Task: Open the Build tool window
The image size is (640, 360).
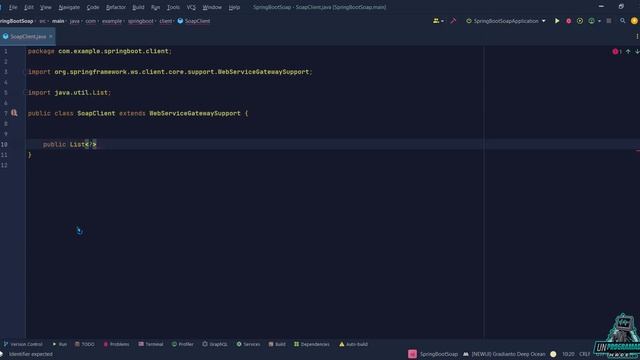Action: [x=277, y=344]
